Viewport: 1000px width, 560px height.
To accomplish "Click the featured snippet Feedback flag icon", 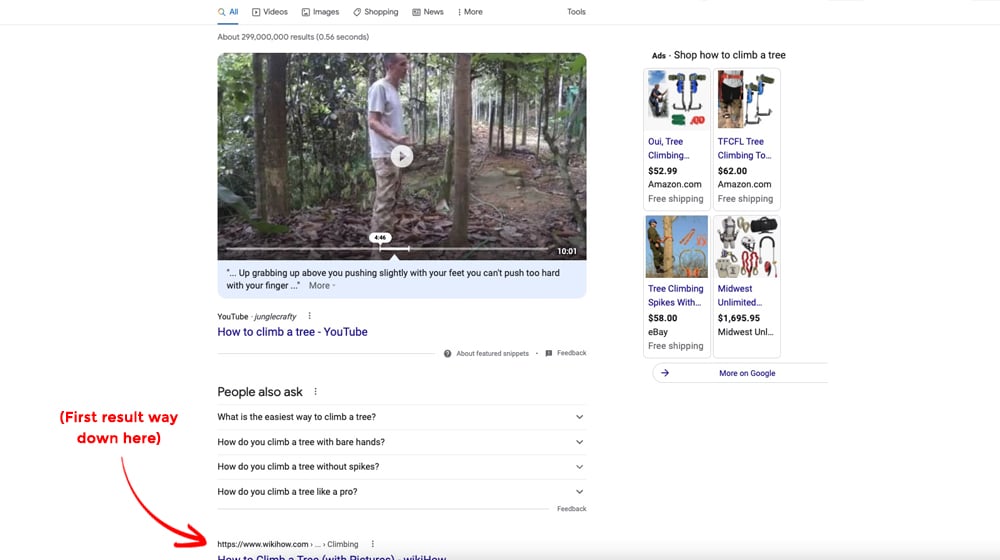I will 548,353.
